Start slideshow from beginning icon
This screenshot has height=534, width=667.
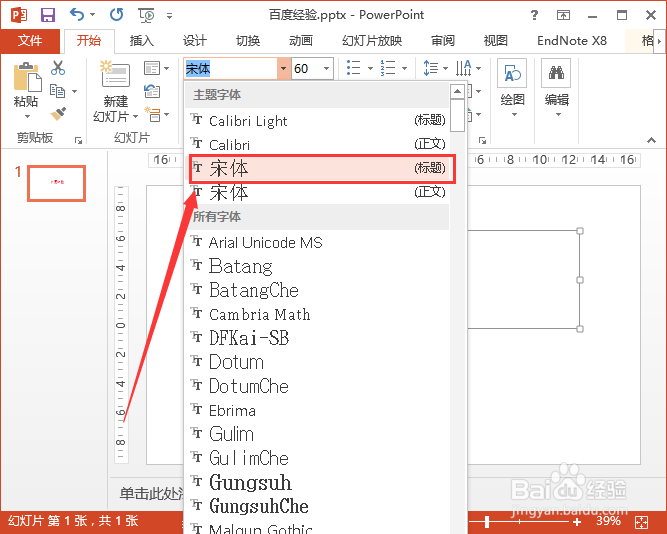(147, 15)
